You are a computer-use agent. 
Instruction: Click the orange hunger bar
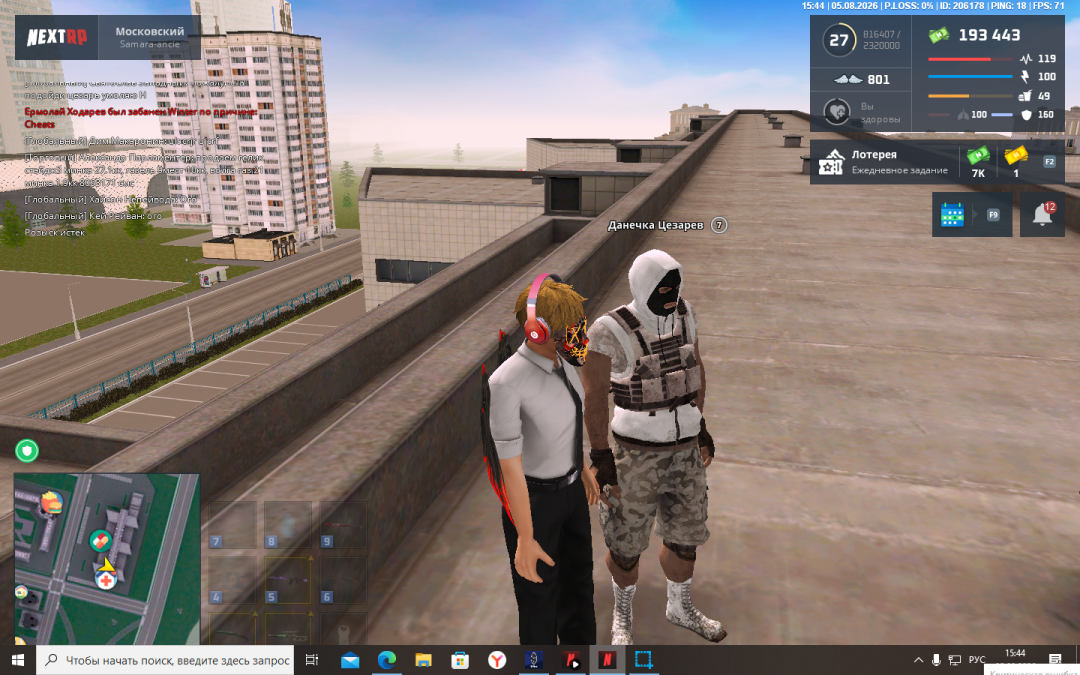(x=970, y=96)
